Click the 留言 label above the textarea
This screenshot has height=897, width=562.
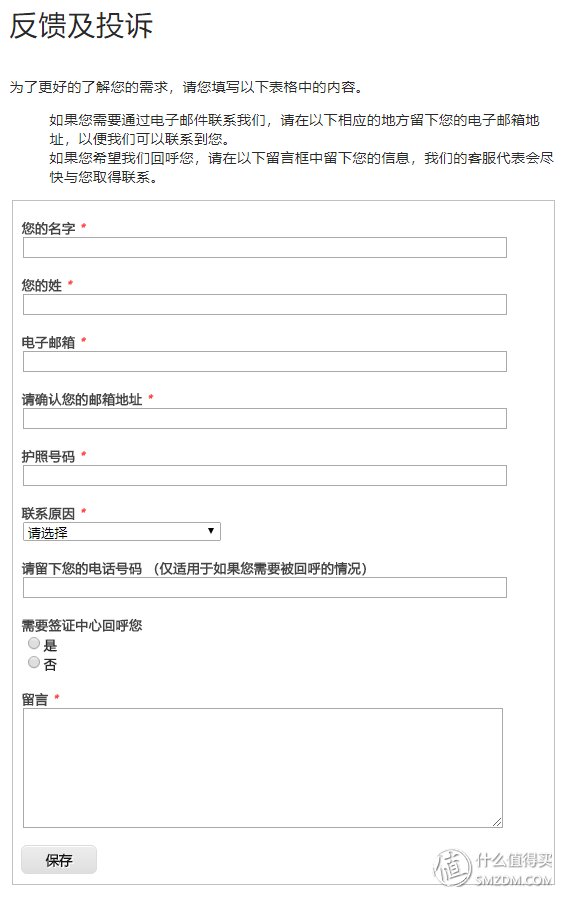pos(35,699)
